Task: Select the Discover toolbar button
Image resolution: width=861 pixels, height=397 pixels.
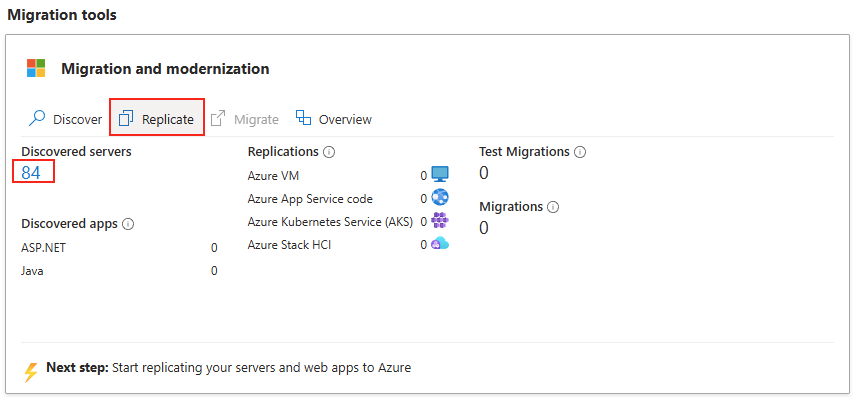Action: pyautogui.click(x=65, y=119)
